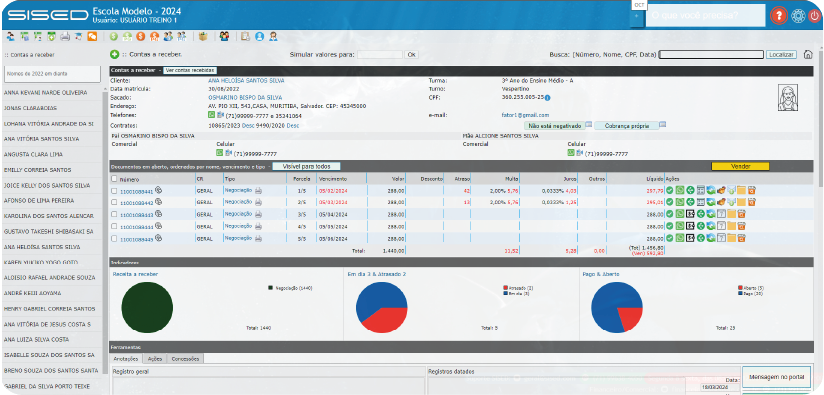Click the blue circular user toolbar icon
The height and width of the screenshot is (395, 824).
pyautogui.click(x=259, y=37)
